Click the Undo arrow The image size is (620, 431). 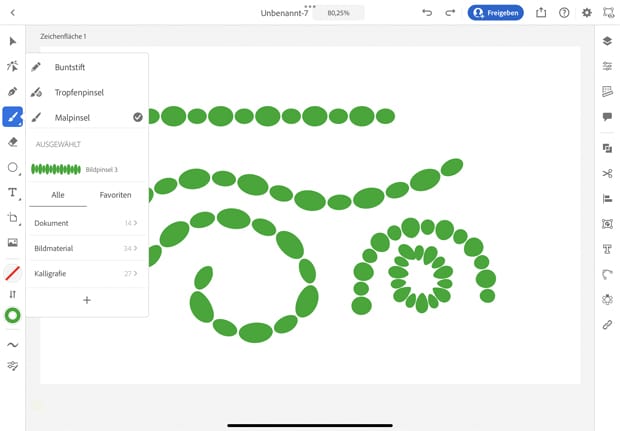pos(427,13)
